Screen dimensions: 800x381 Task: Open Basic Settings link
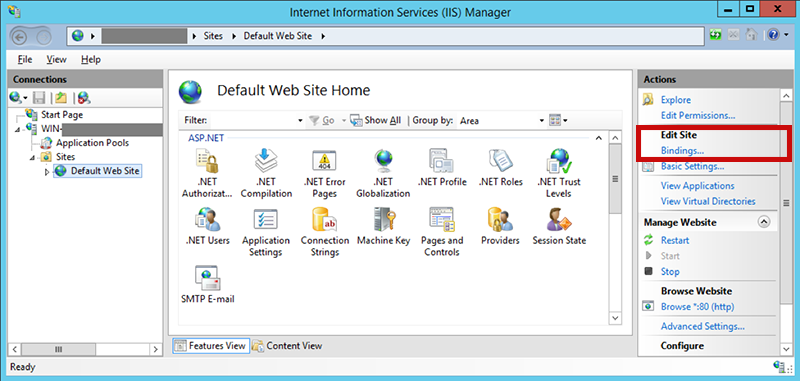tap(692, 166)
